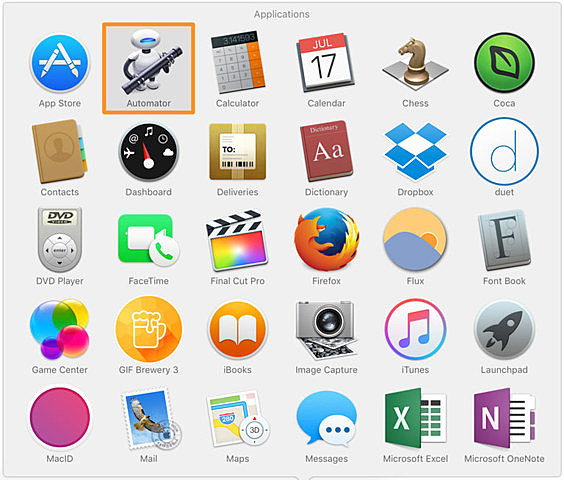
Task: Open the Calendar app icon
Action: pyautogui.click(x=326, y=62)
